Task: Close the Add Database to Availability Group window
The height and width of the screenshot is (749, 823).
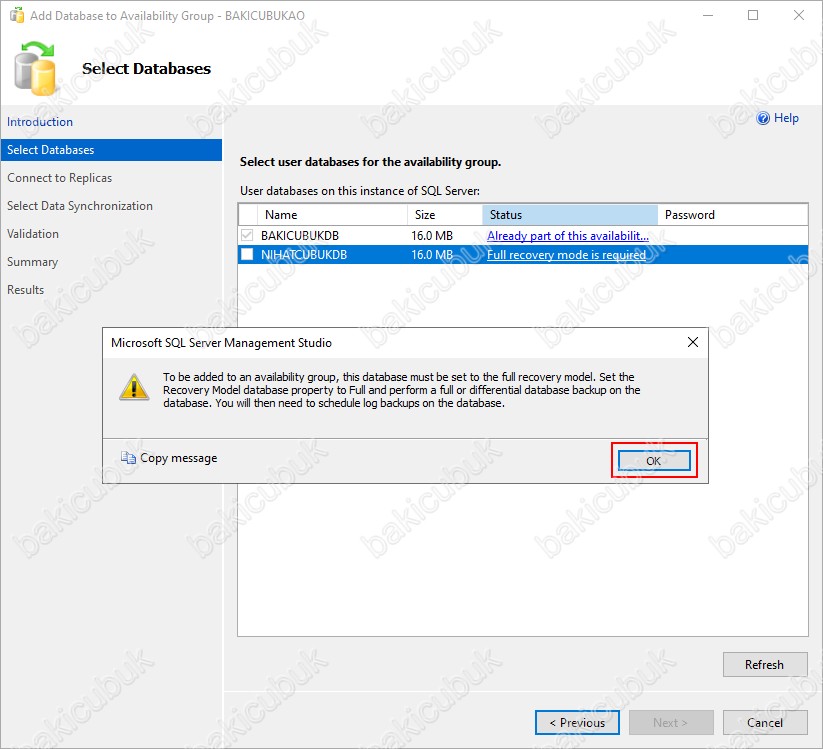Action: [x=799, y=15]
